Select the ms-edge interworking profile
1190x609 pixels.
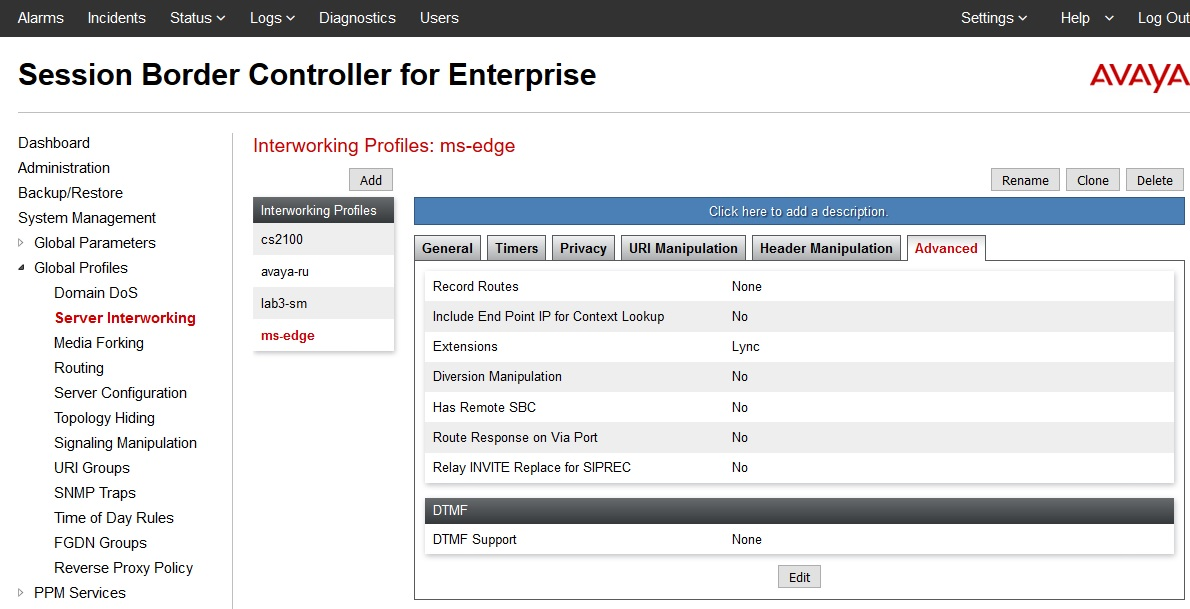[x=323, y=335]
